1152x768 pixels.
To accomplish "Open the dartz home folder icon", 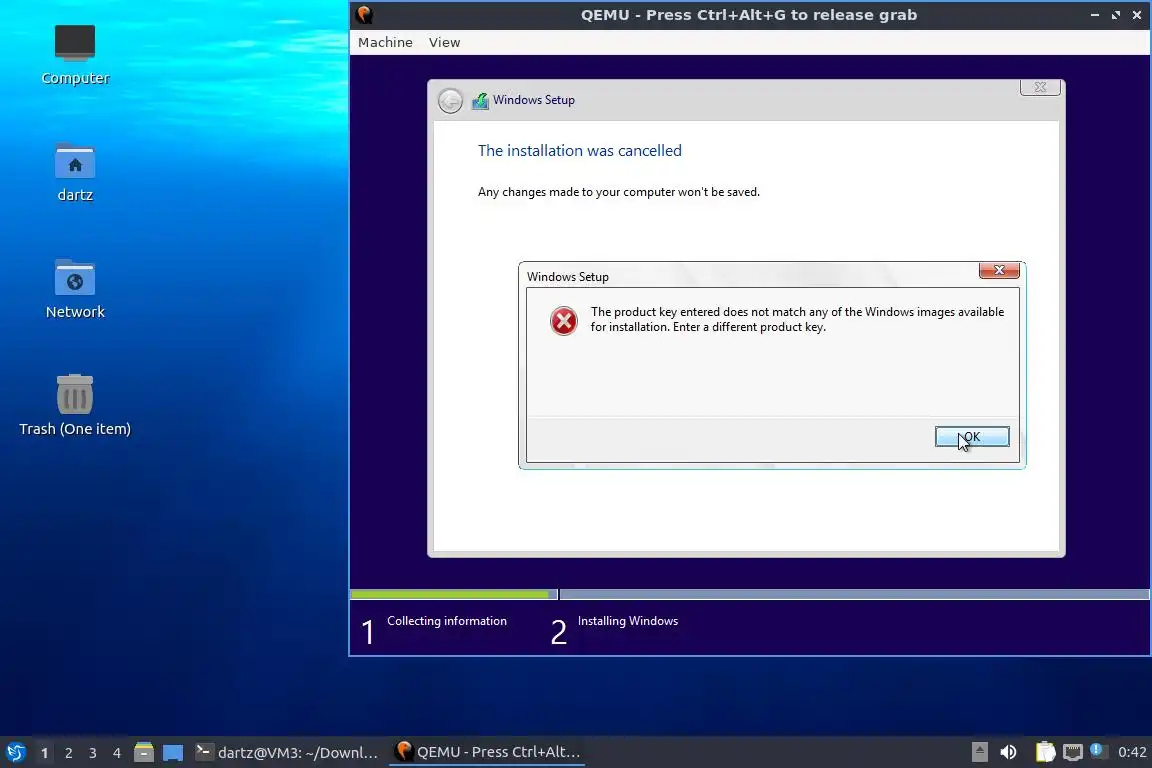I will click(x=75, y=173).
